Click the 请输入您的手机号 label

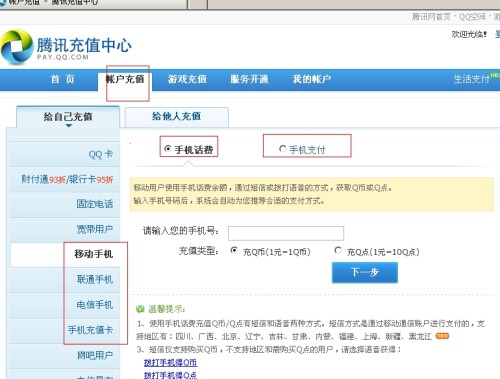[181, 230]
